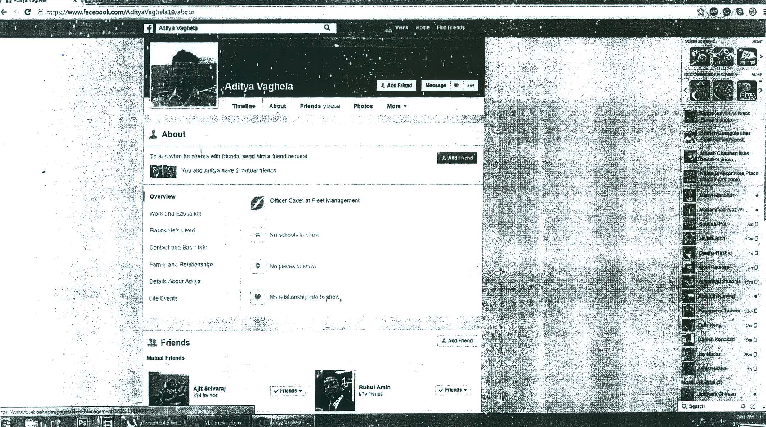The image size is (766, 427).
Task: Open the Home link in top bar
Action: (423, 28)
